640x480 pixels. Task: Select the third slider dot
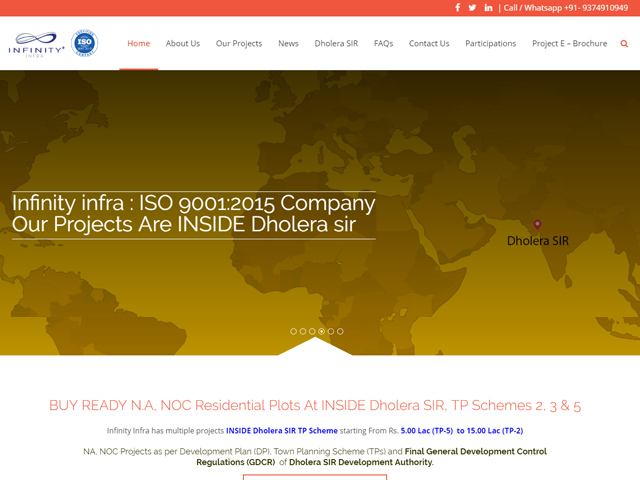pyautogui.click(x=312, y=331)
